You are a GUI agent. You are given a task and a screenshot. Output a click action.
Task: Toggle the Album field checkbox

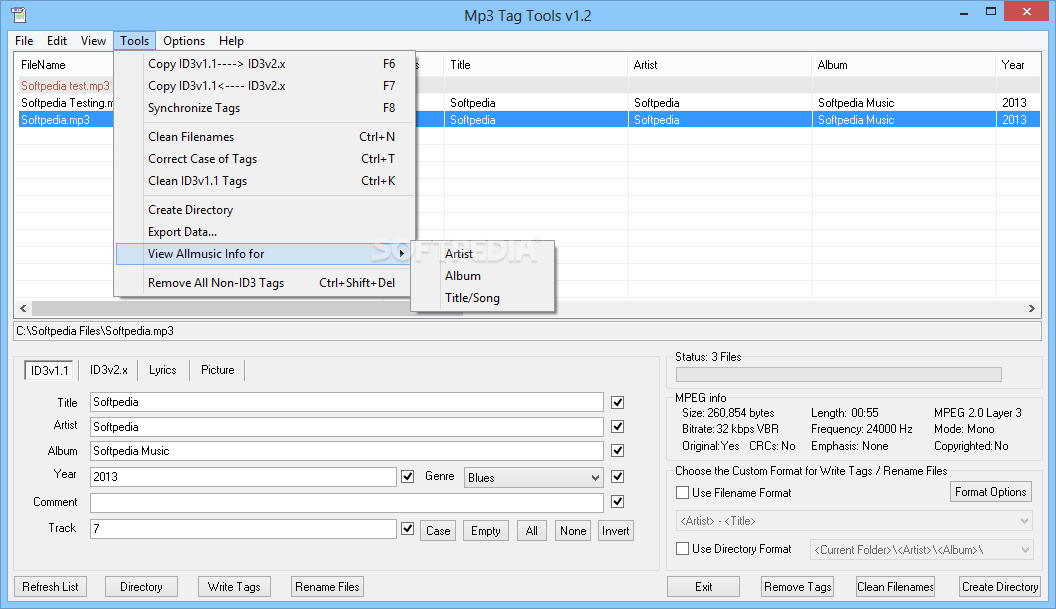coord(617,451)
